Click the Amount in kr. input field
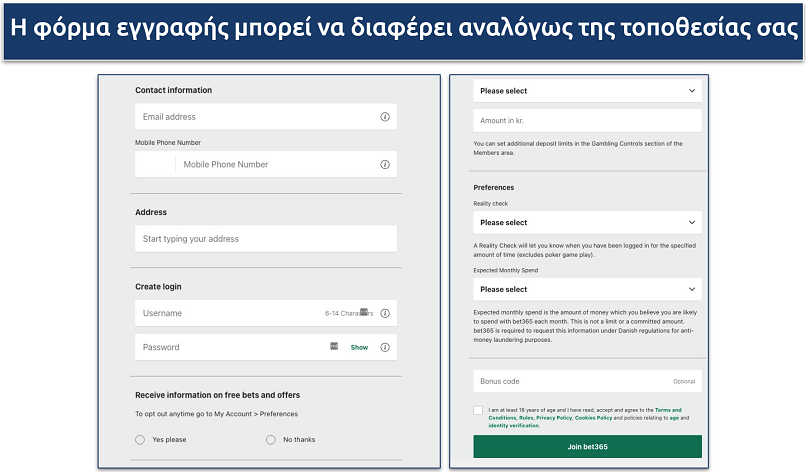The width and height of the screenshot is (806, 472). coord(587,120)
